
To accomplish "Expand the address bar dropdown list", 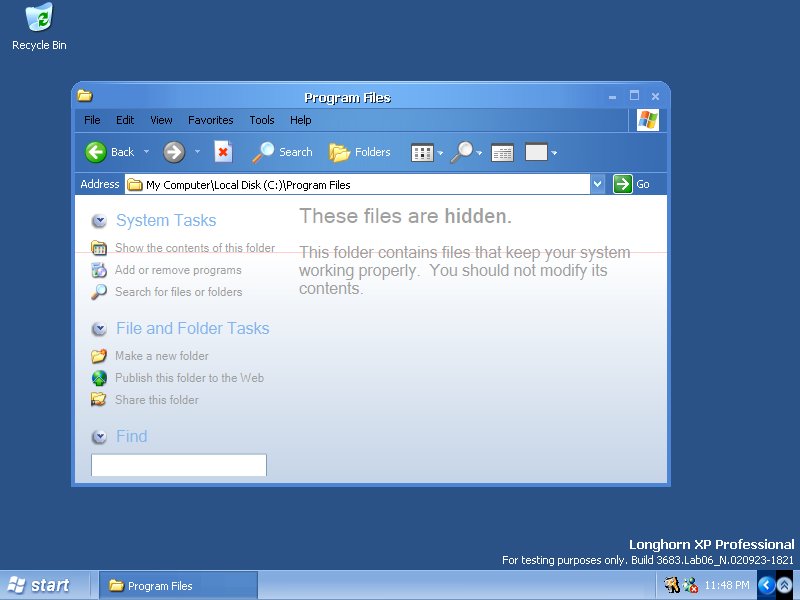I will coord(598,184).
